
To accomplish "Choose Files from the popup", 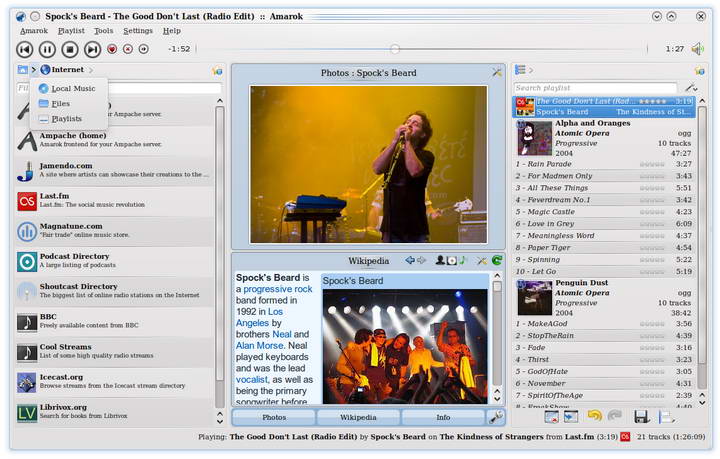I will click(x=69, y=104).
